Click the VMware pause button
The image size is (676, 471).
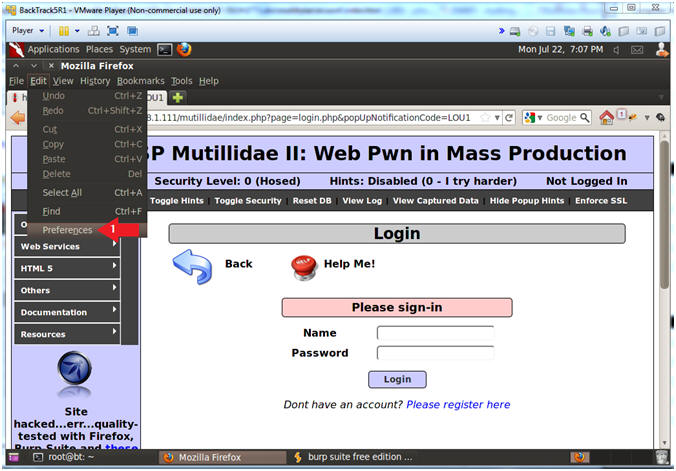pos(64,31)
